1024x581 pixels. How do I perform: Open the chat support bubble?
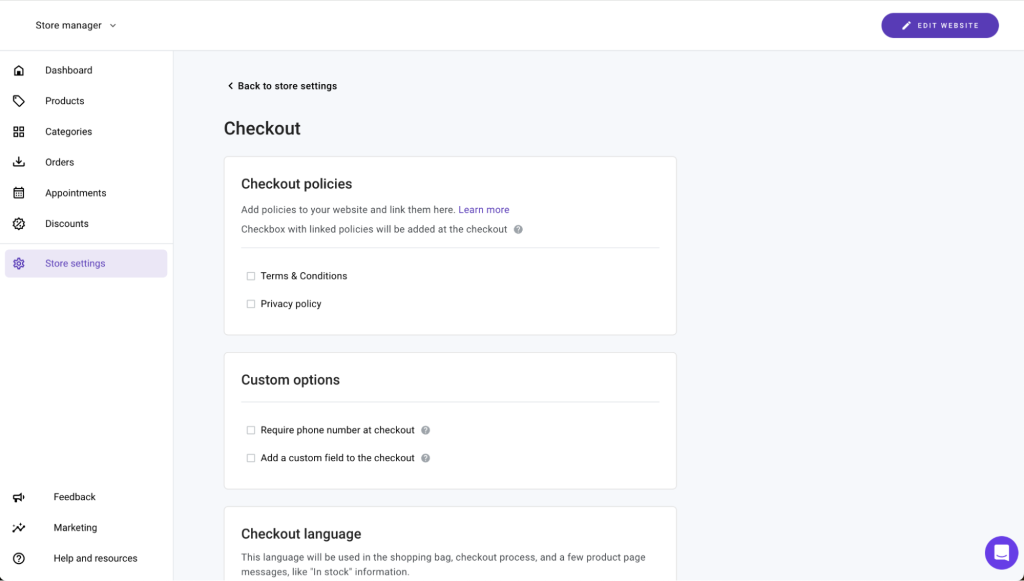coord(1001,553)
